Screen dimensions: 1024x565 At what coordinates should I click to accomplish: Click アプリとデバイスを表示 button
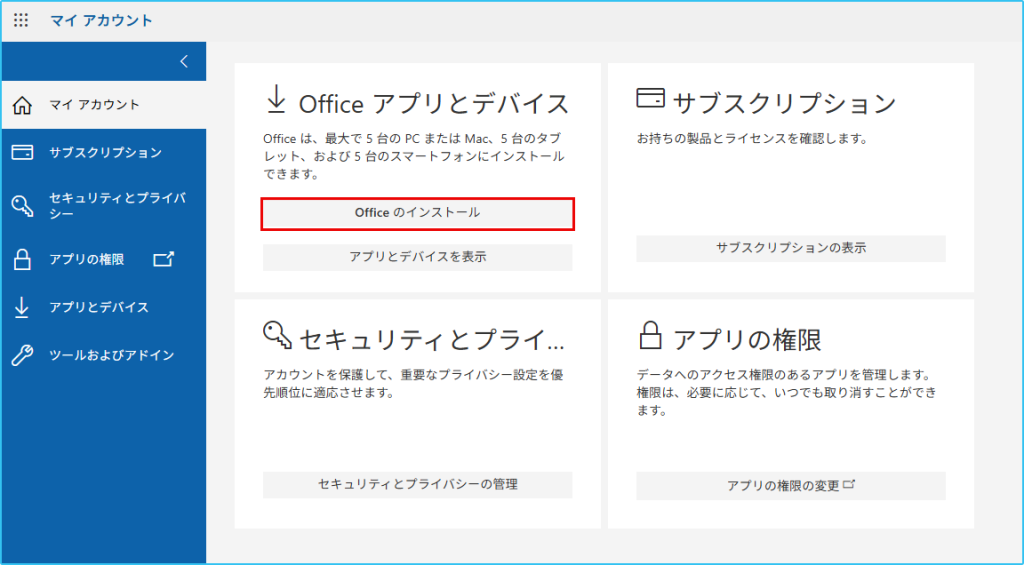(x=417, y=257)
